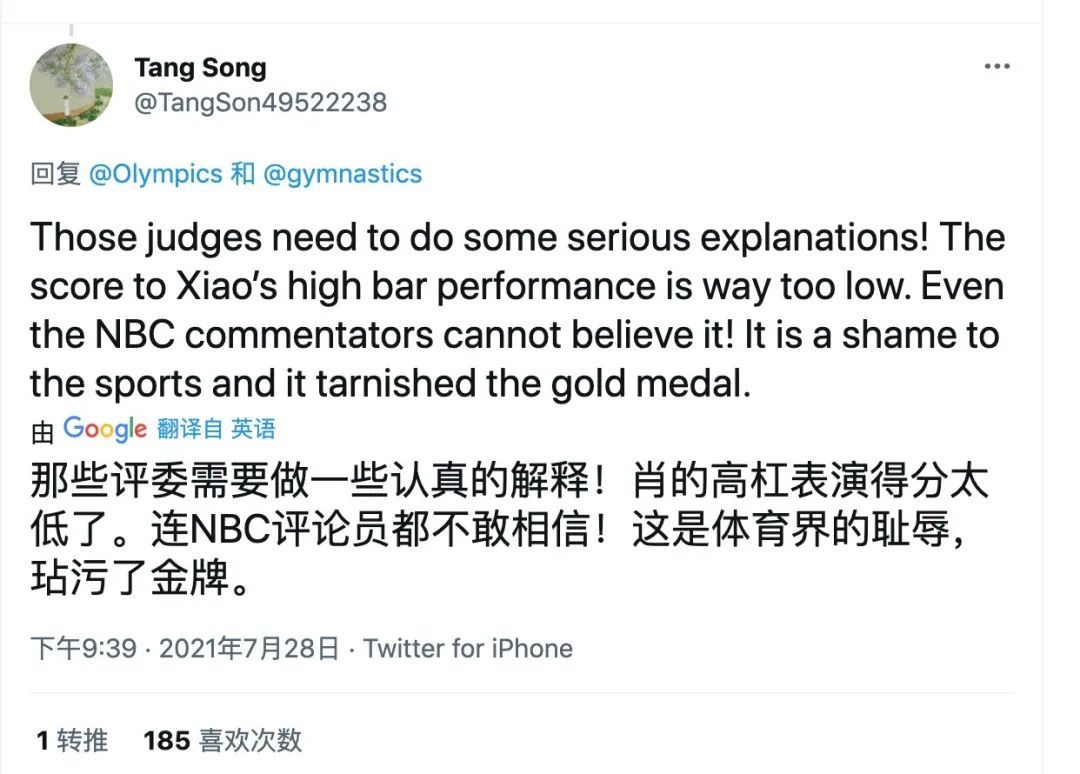
Task: View the 185 喜欢次数 likes count
Action: point(222,742)
